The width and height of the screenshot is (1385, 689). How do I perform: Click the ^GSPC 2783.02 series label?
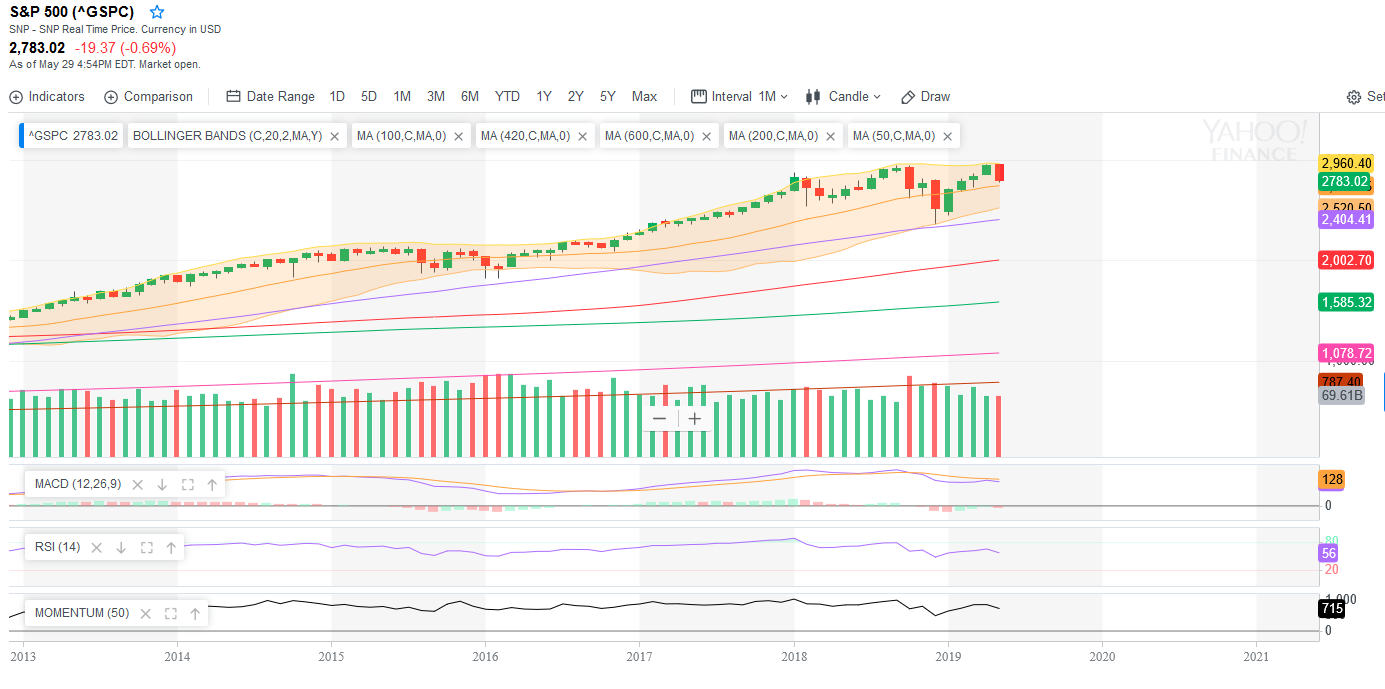click(x=73, y=136)
